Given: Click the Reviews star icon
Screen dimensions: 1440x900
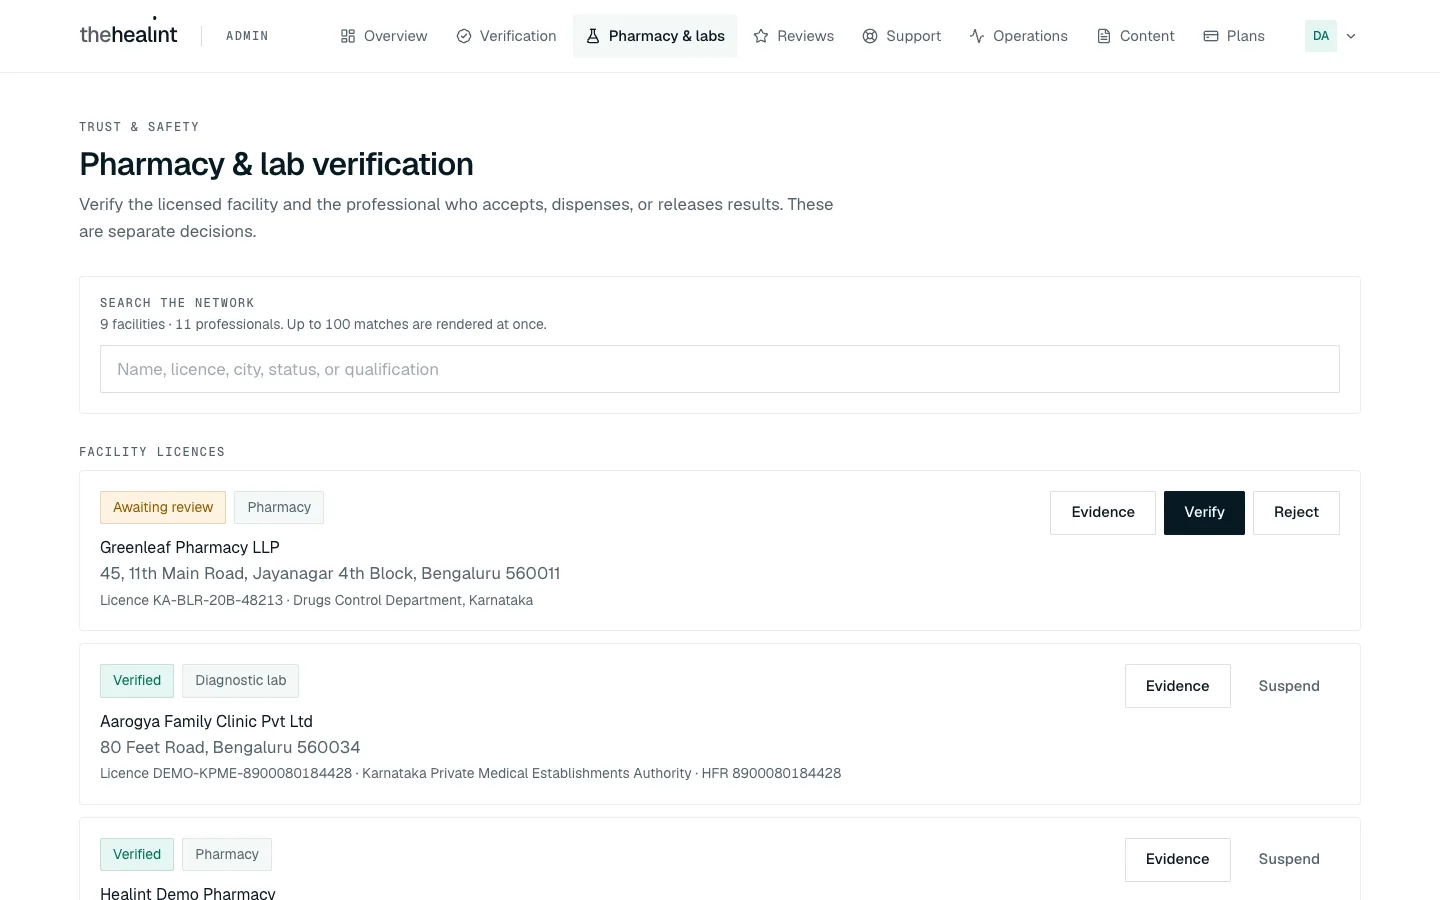Looking at the screenshot, I should point(761,36).
